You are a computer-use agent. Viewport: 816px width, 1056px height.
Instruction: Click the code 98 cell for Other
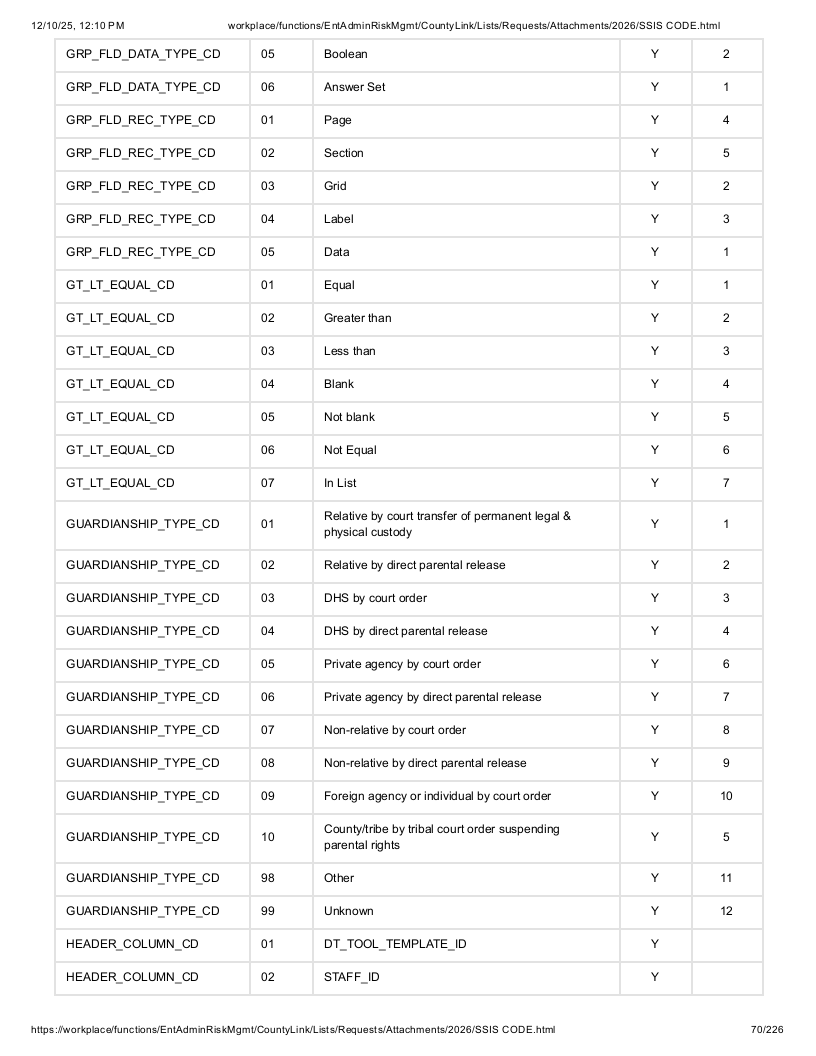click(281, 878)
